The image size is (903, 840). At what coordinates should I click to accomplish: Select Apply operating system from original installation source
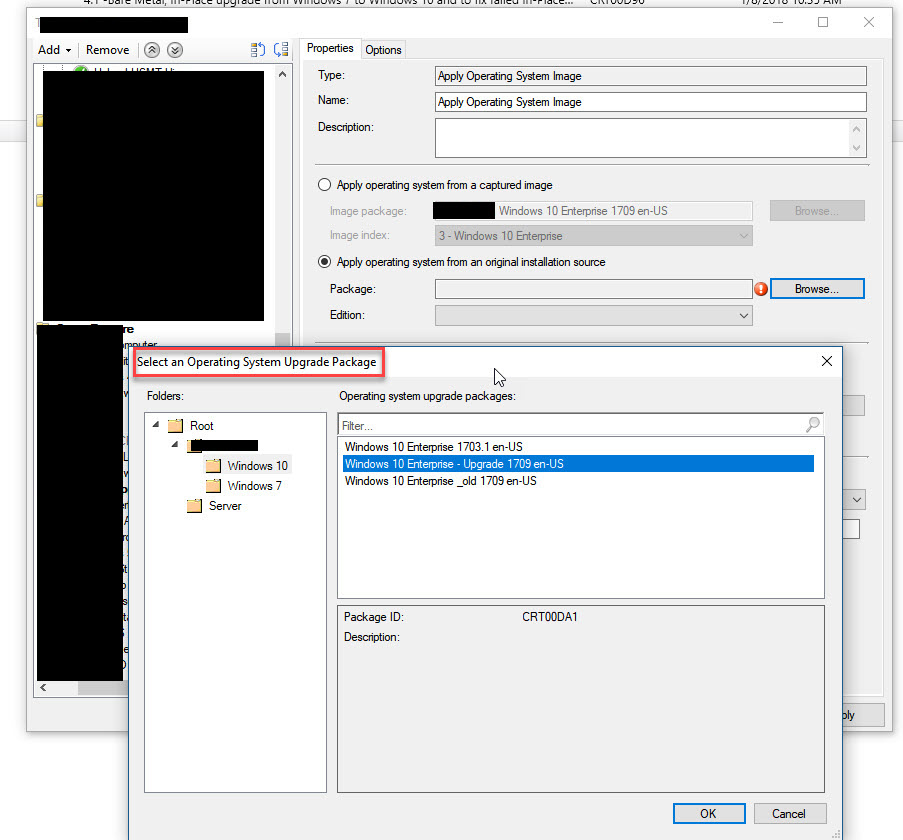coord(325,262)
